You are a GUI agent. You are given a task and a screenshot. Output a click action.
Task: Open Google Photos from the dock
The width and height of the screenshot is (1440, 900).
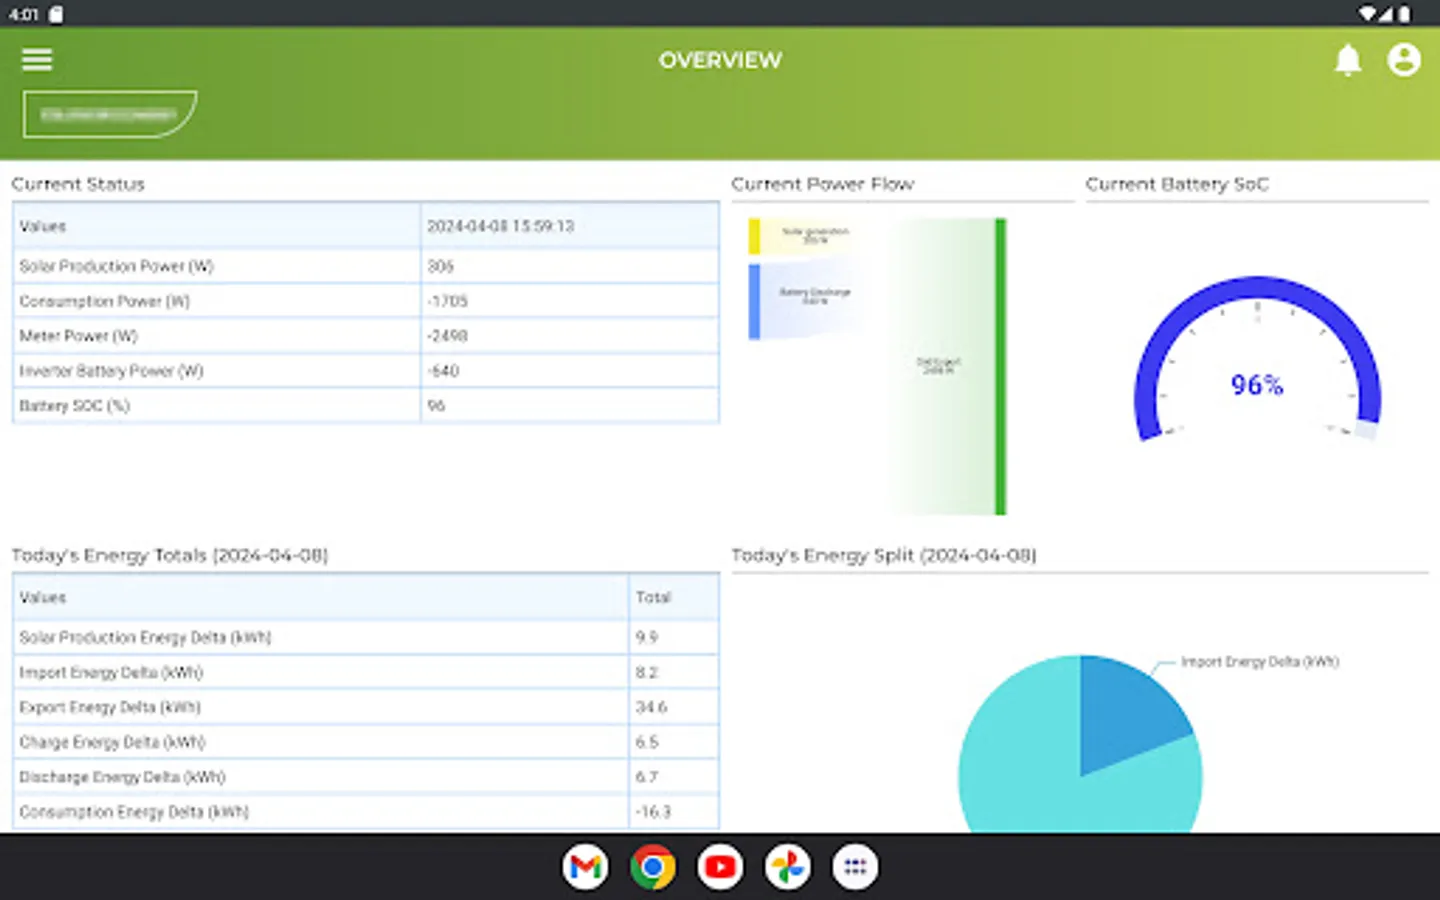[787, 866]
